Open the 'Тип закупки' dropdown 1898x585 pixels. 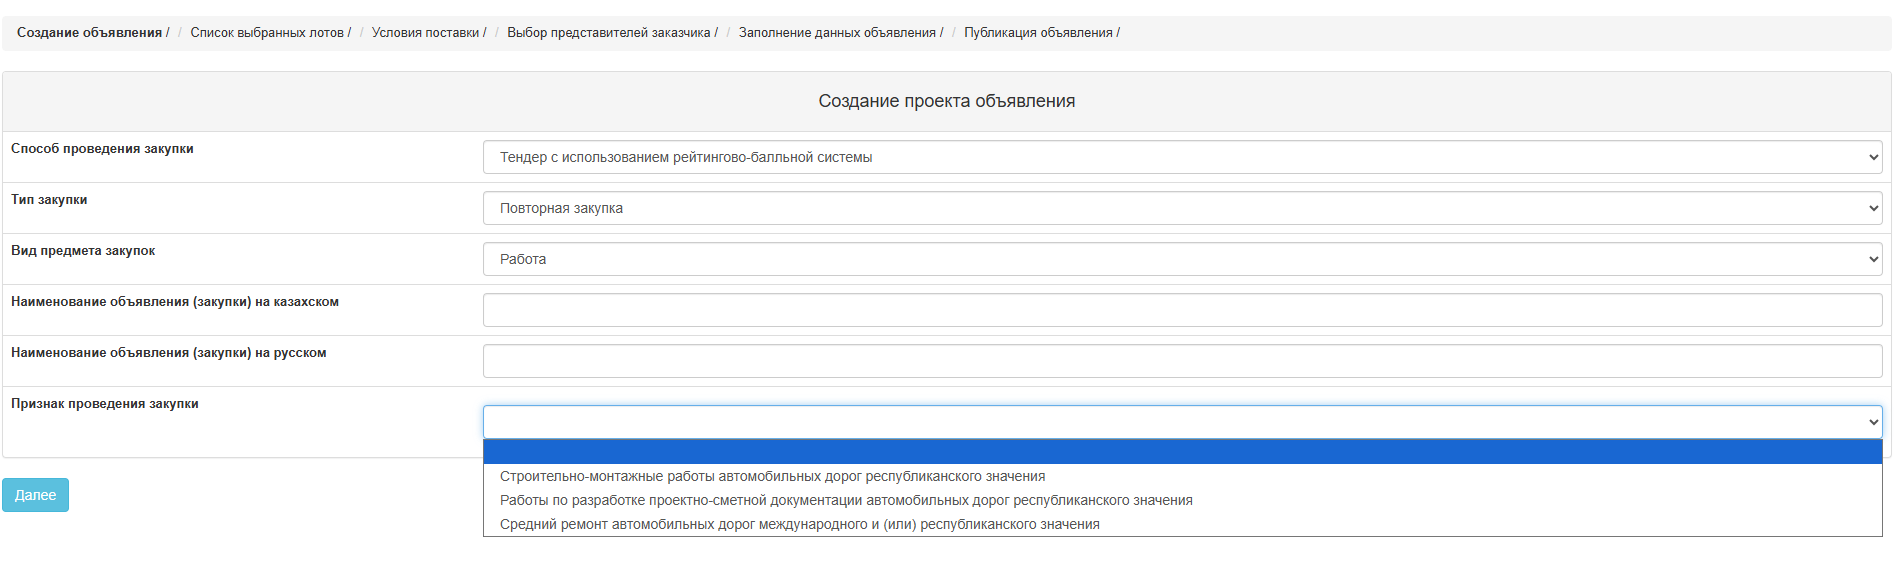(x=1182, y=208)
